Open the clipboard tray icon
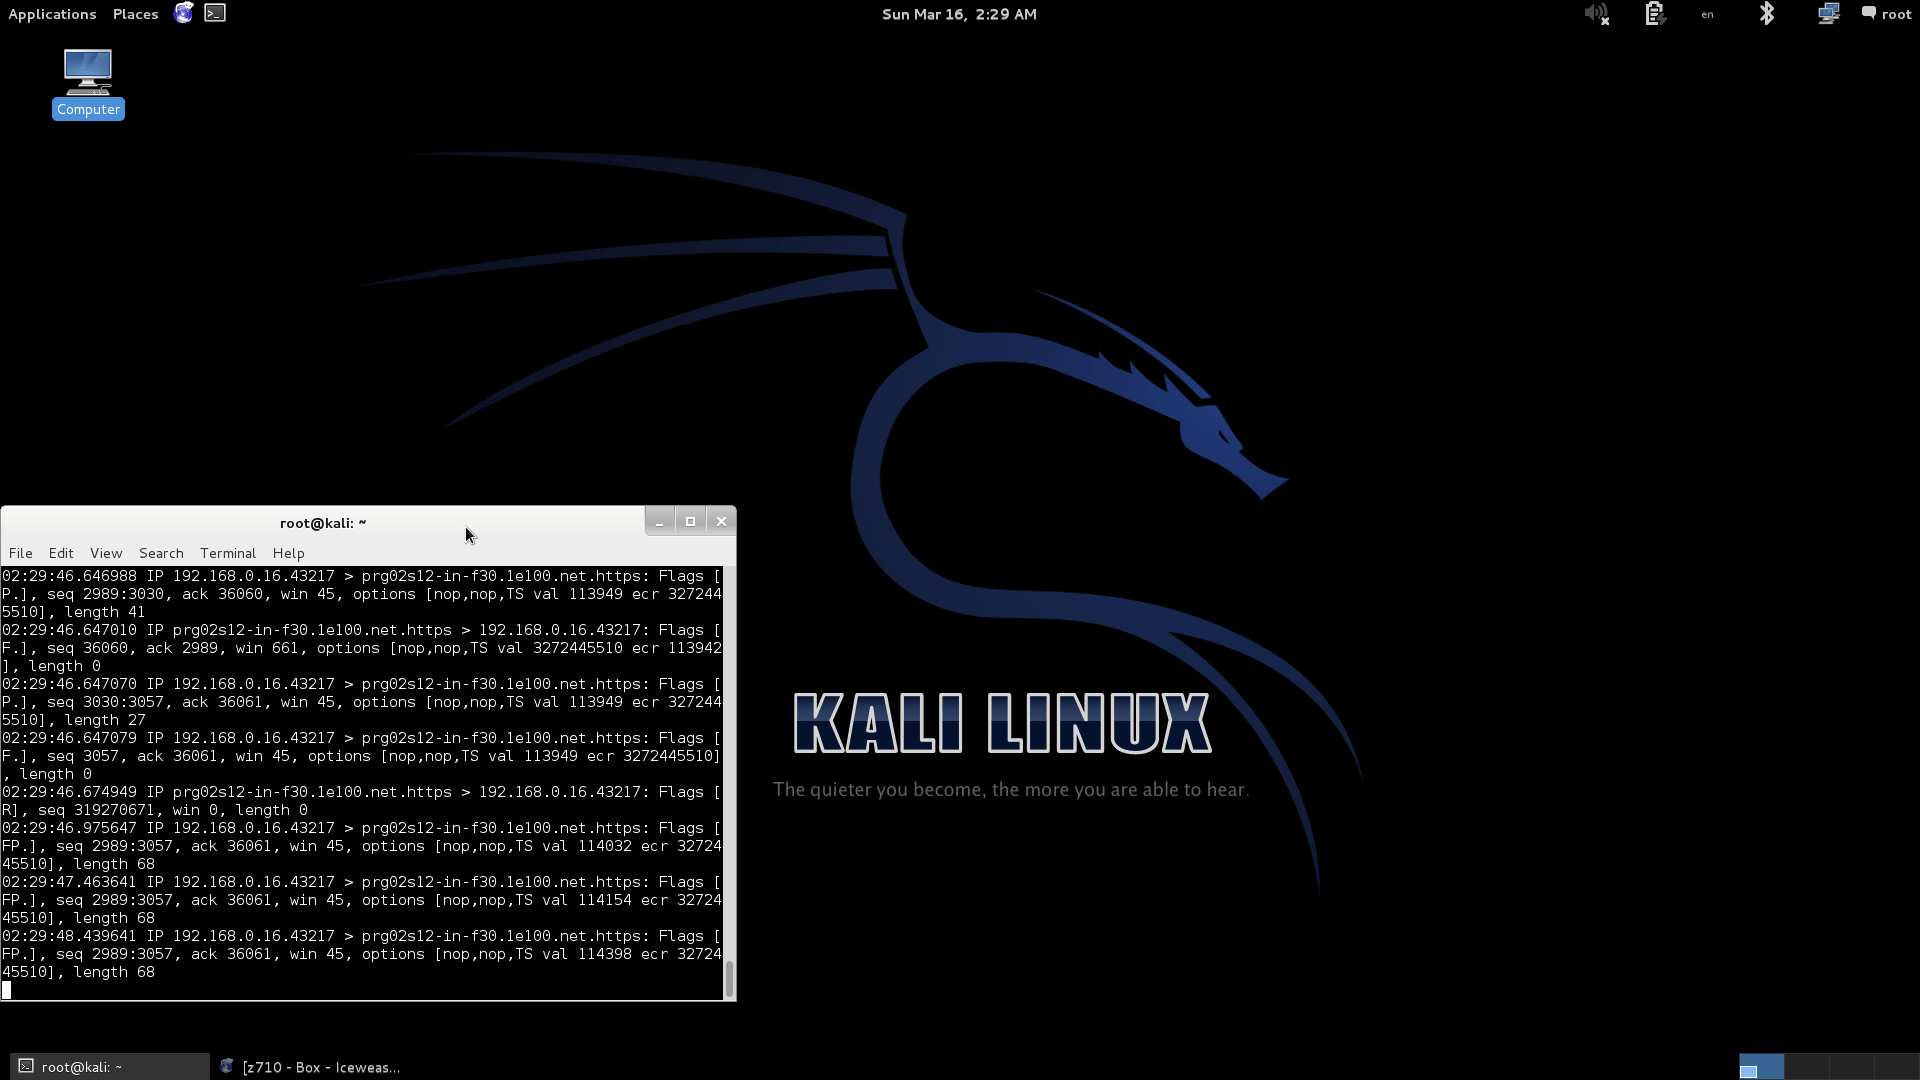The image size is (1920, 1080). (x=1654, y=14)
